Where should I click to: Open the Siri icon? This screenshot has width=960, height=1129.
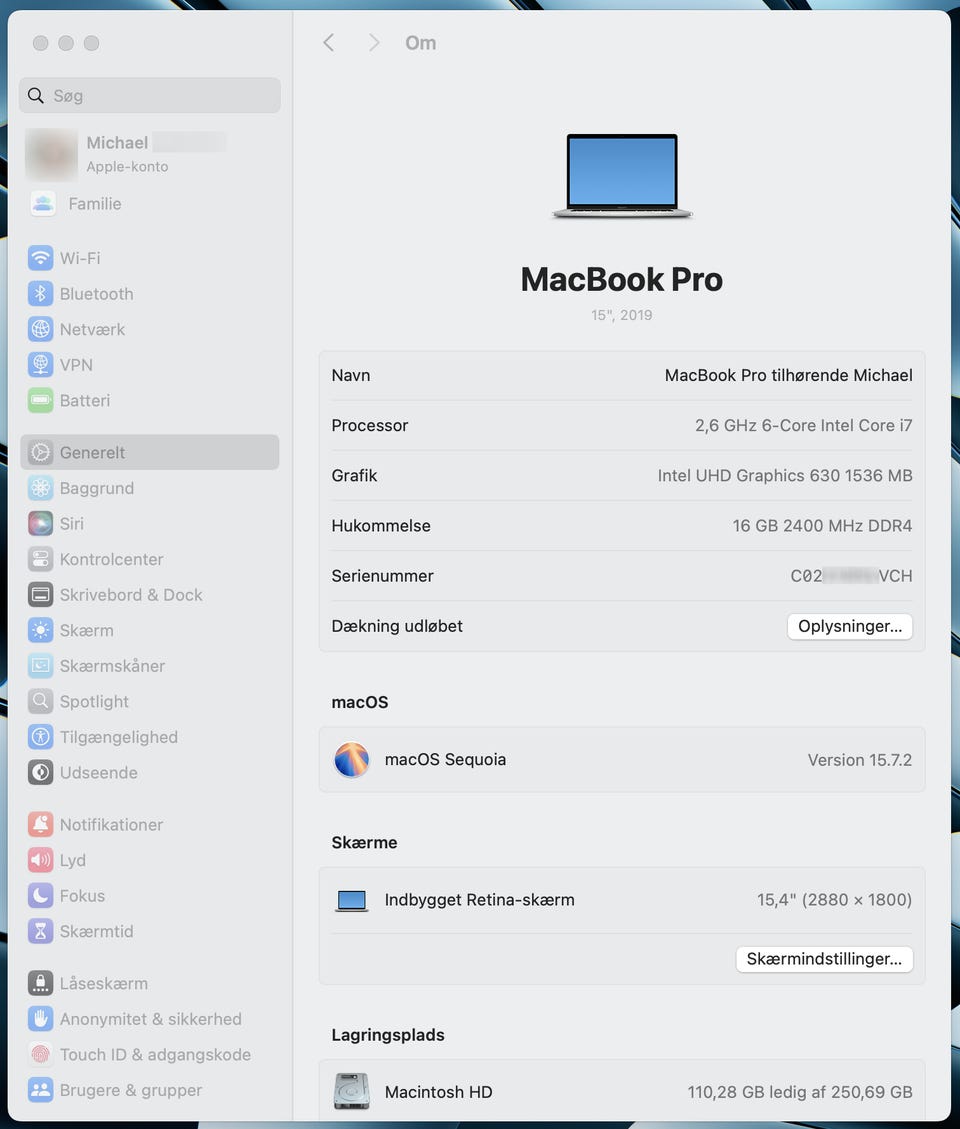click(40, 523)
